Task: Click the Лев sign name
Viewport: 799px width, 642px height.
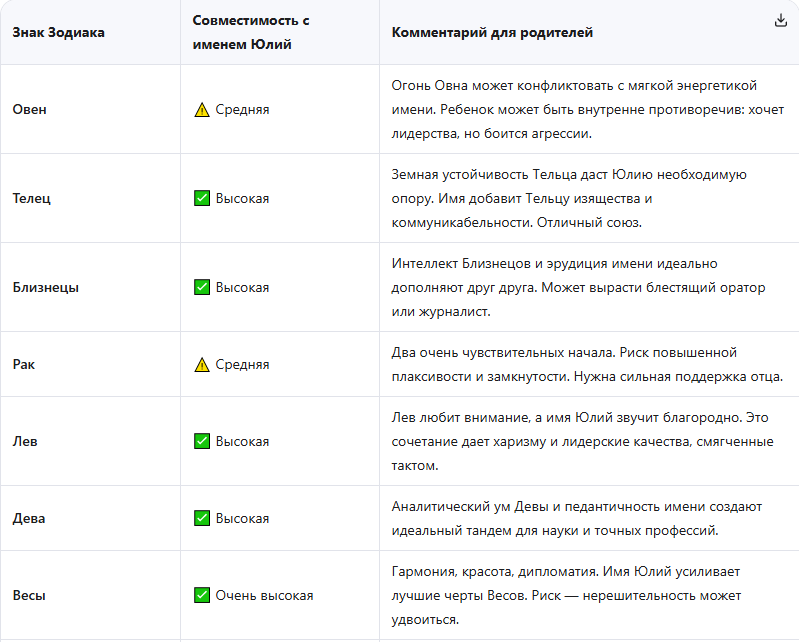Action: click(25, 441)
